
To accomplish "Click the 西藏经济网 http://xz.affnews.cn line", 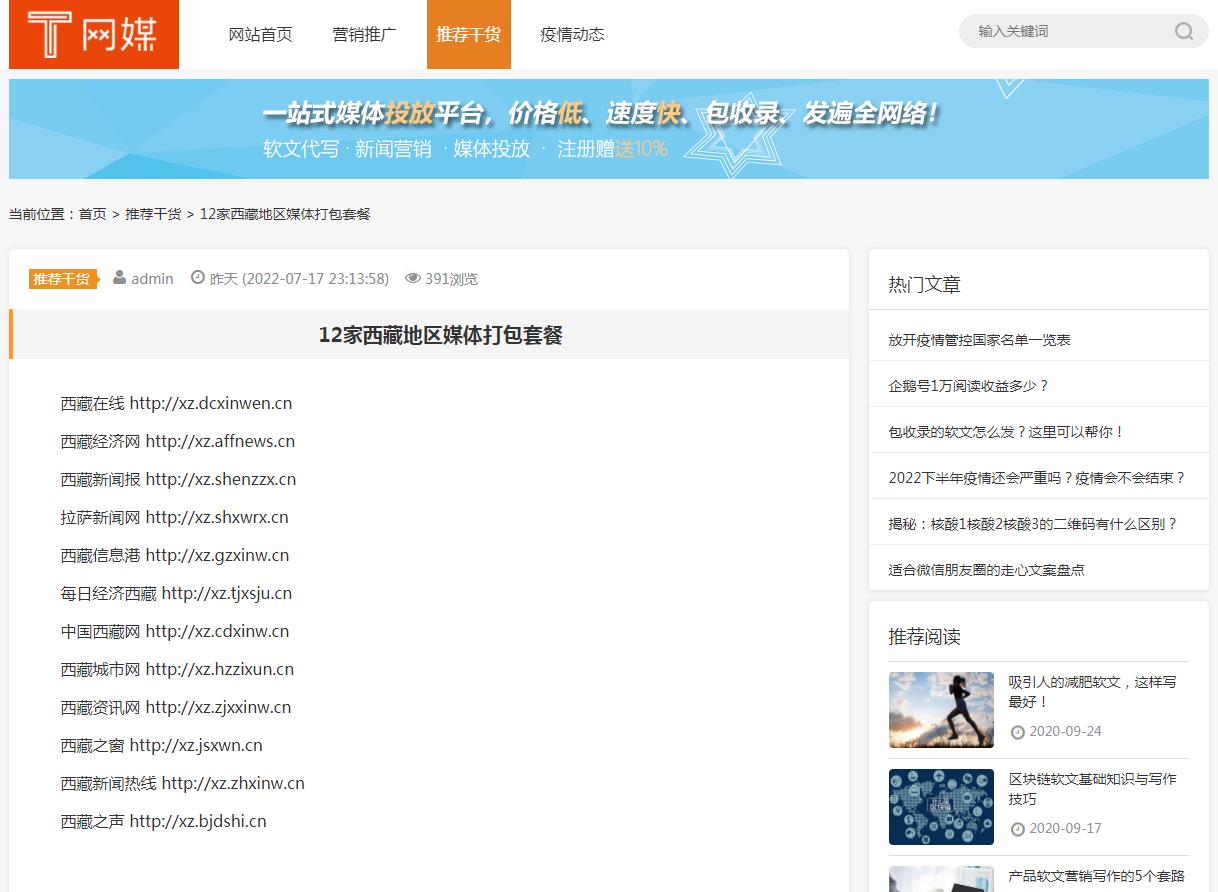I will [178, 442].
